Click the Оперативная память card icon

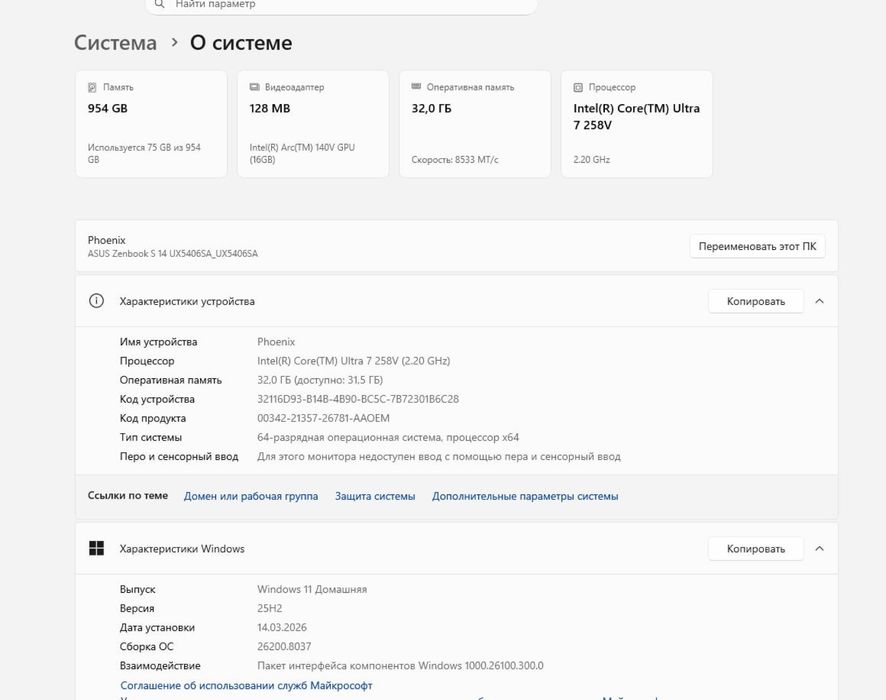tap(416, 86)
